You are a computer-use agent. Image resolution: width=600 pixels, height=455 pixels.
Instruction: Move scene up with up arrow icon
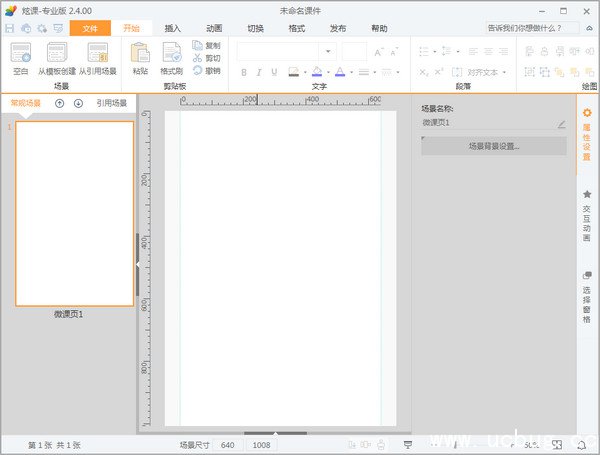[60, 103]
